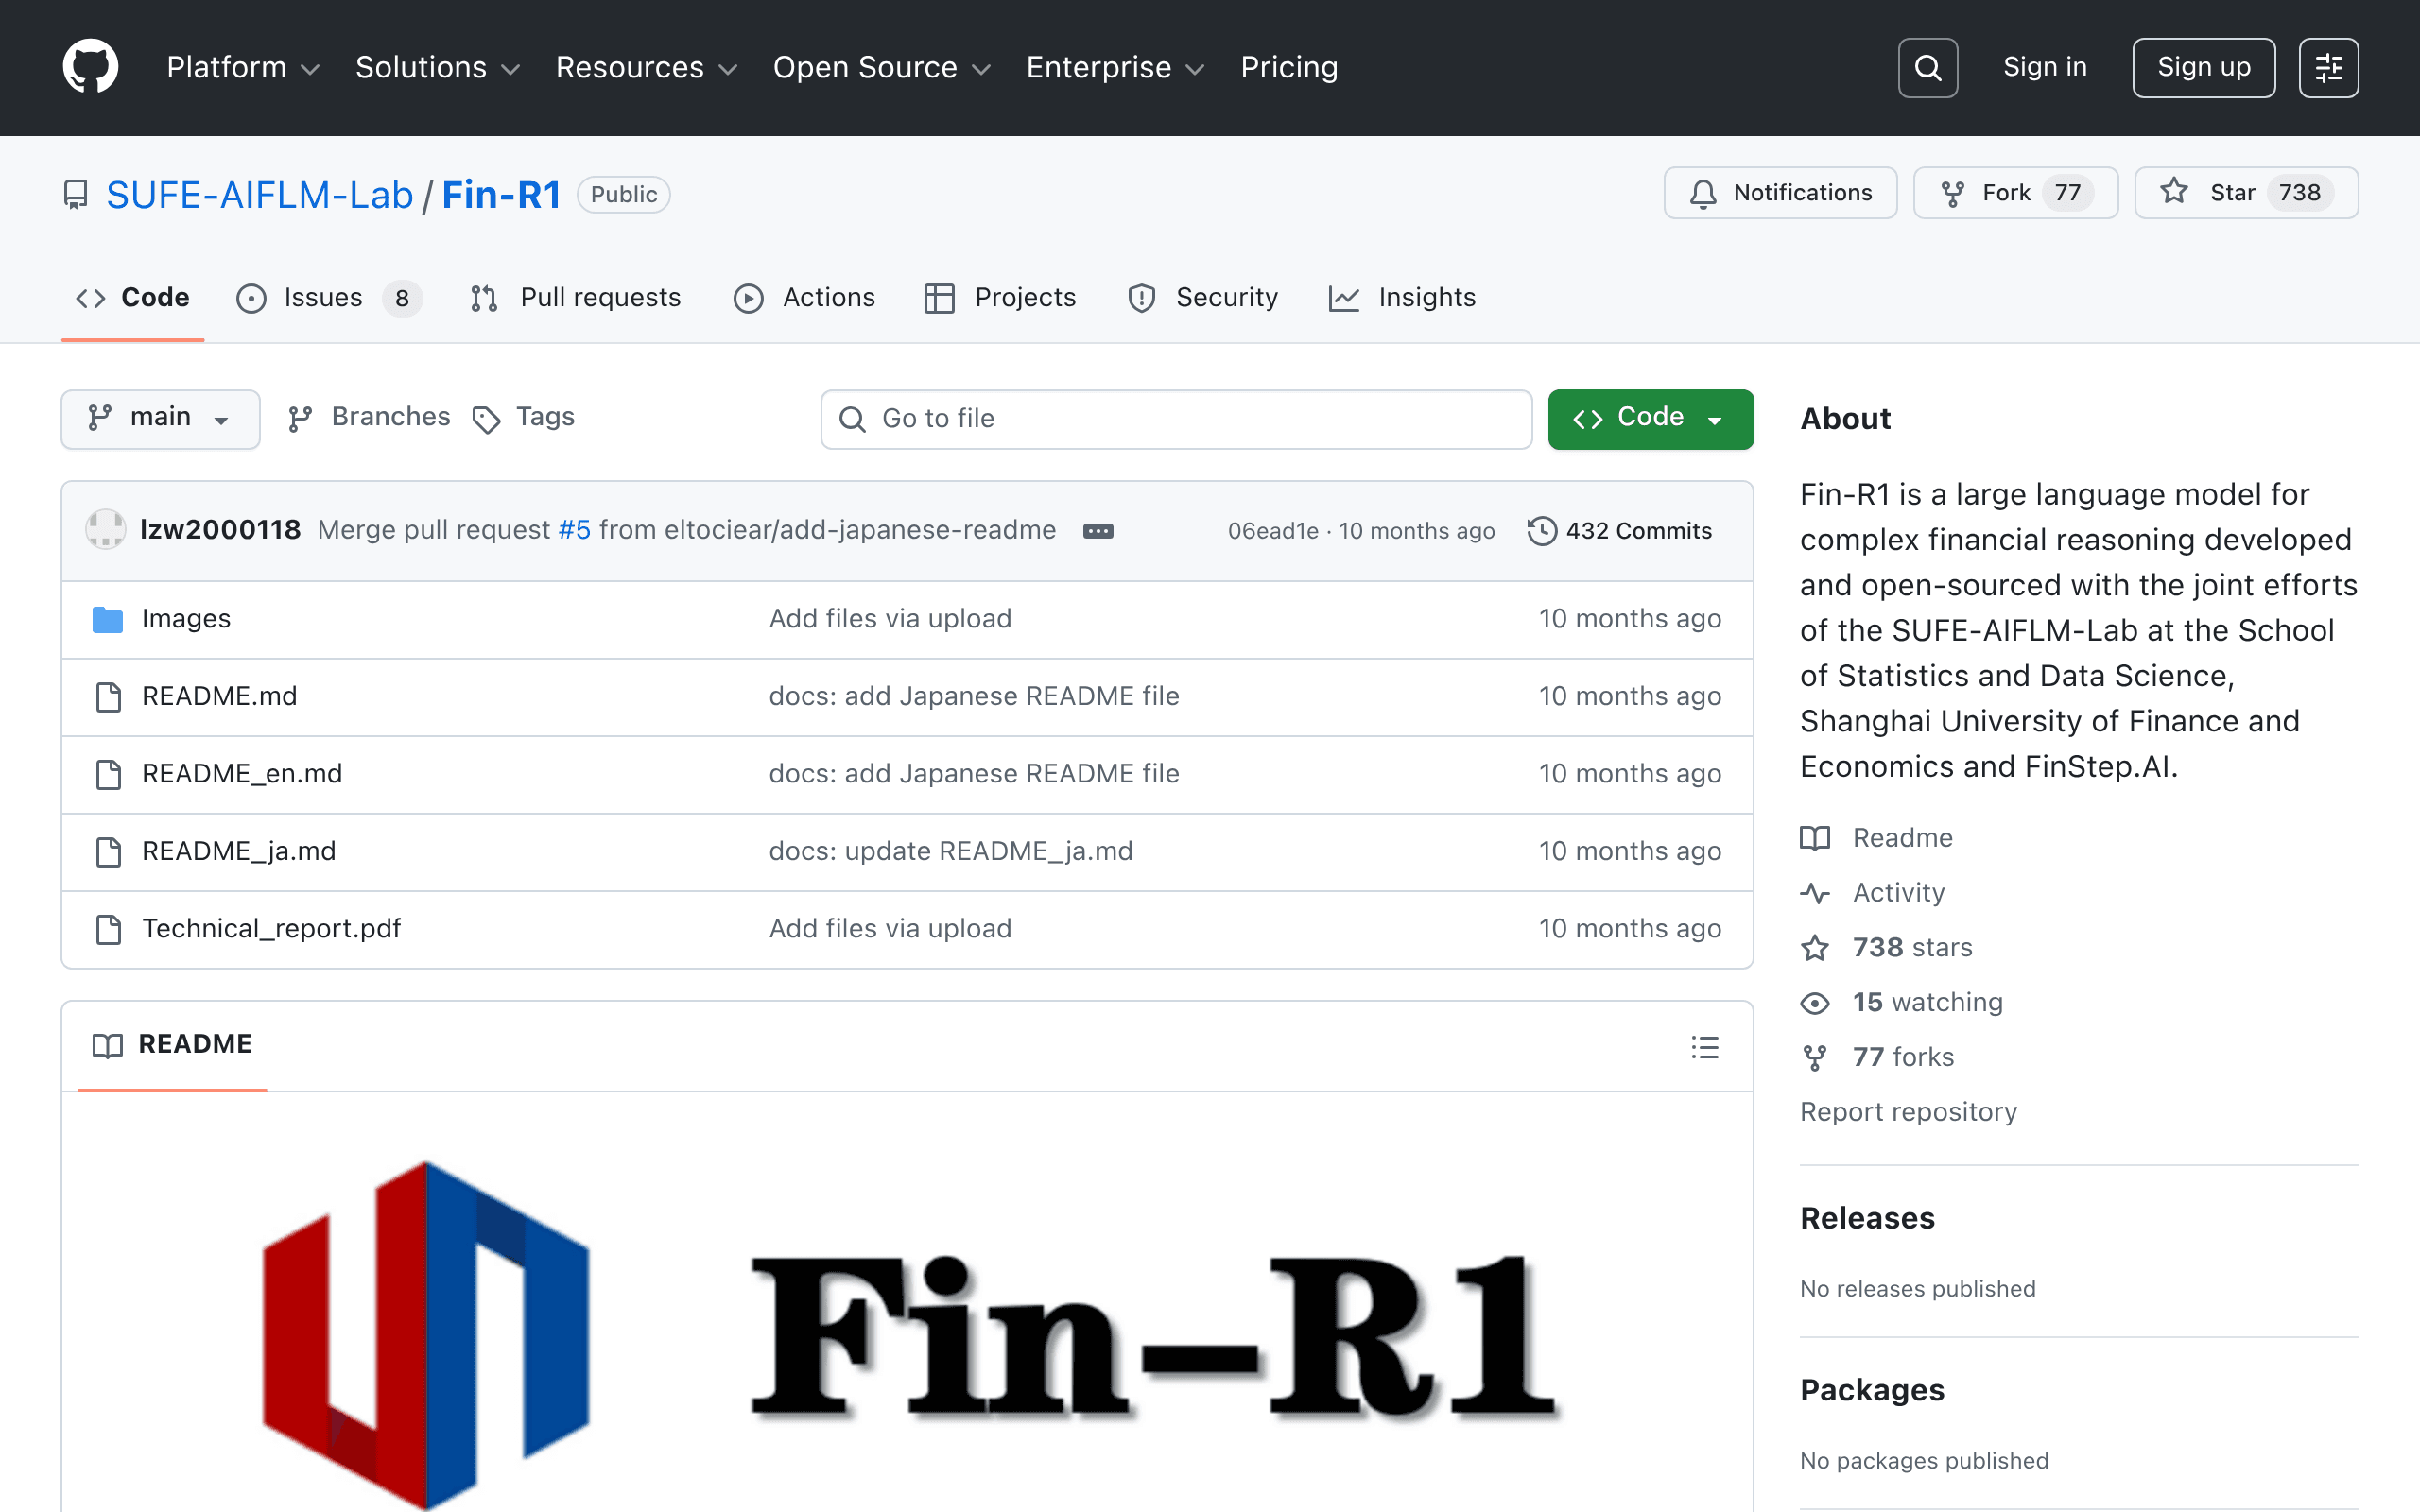The image size is (2420, 1512).
Task: Switch to Security tab
Action: tap(1203, 298)
